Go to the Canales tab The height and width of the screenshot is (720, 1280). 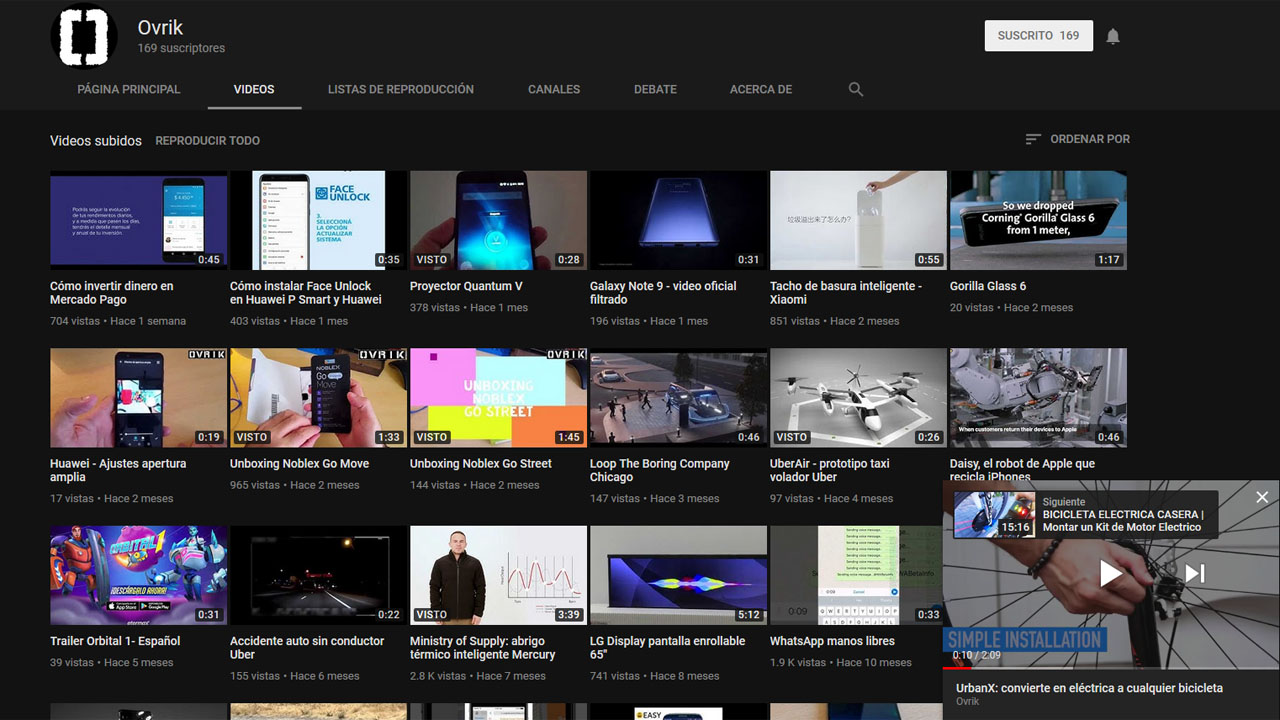point(554,89)
